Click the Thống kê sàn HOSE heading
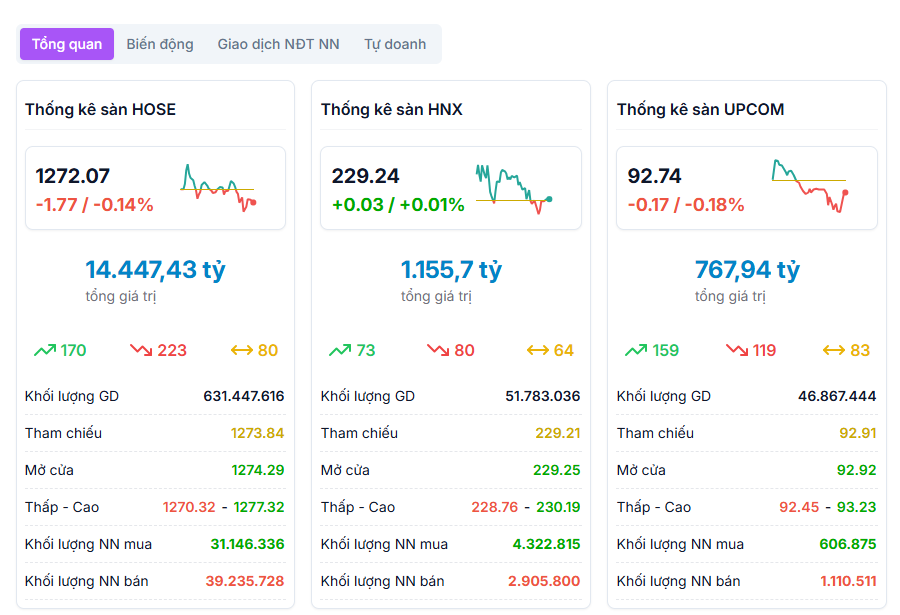This screenshot has height=615, width=900. 100,109
